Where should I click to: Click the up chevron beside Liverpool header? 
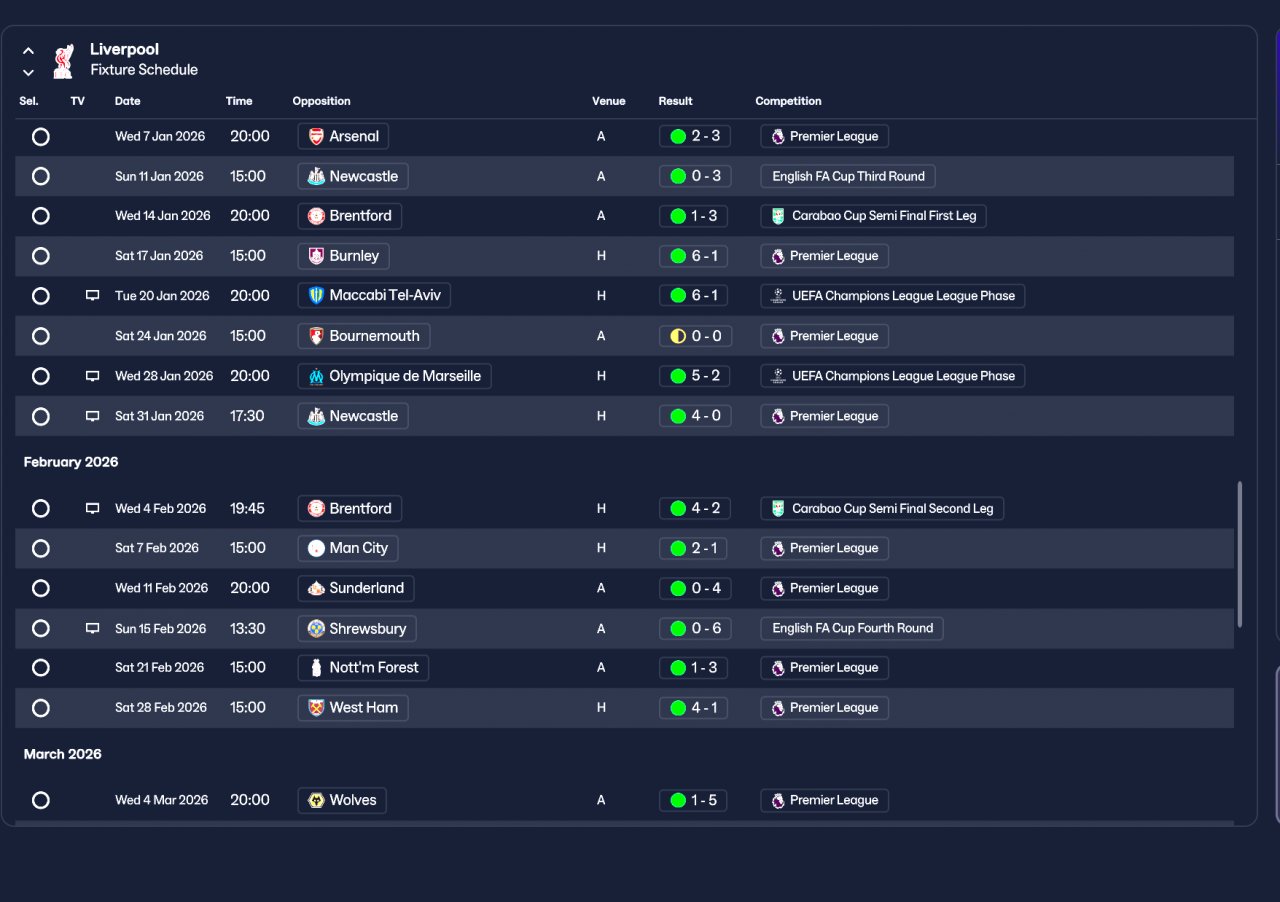28,50
